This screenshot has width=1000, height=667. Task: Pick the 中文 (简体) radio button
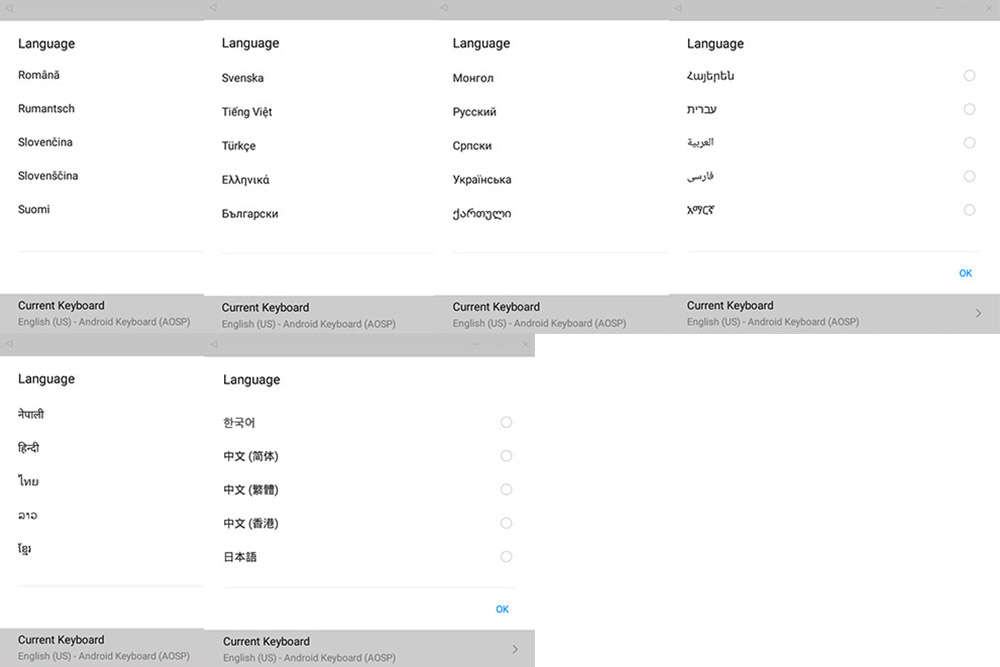(x=506, y=456)
